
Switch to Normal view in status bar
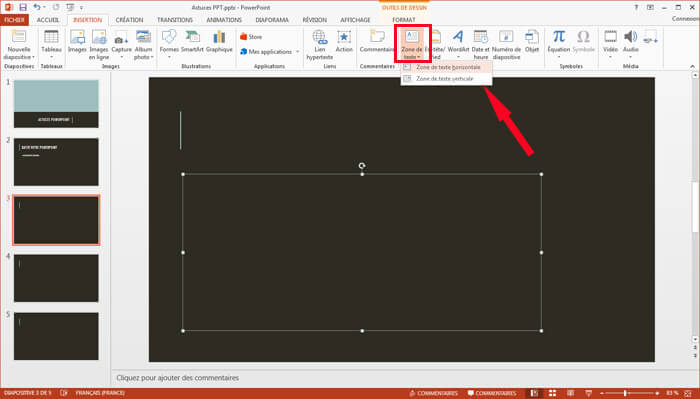coord(534,393)
